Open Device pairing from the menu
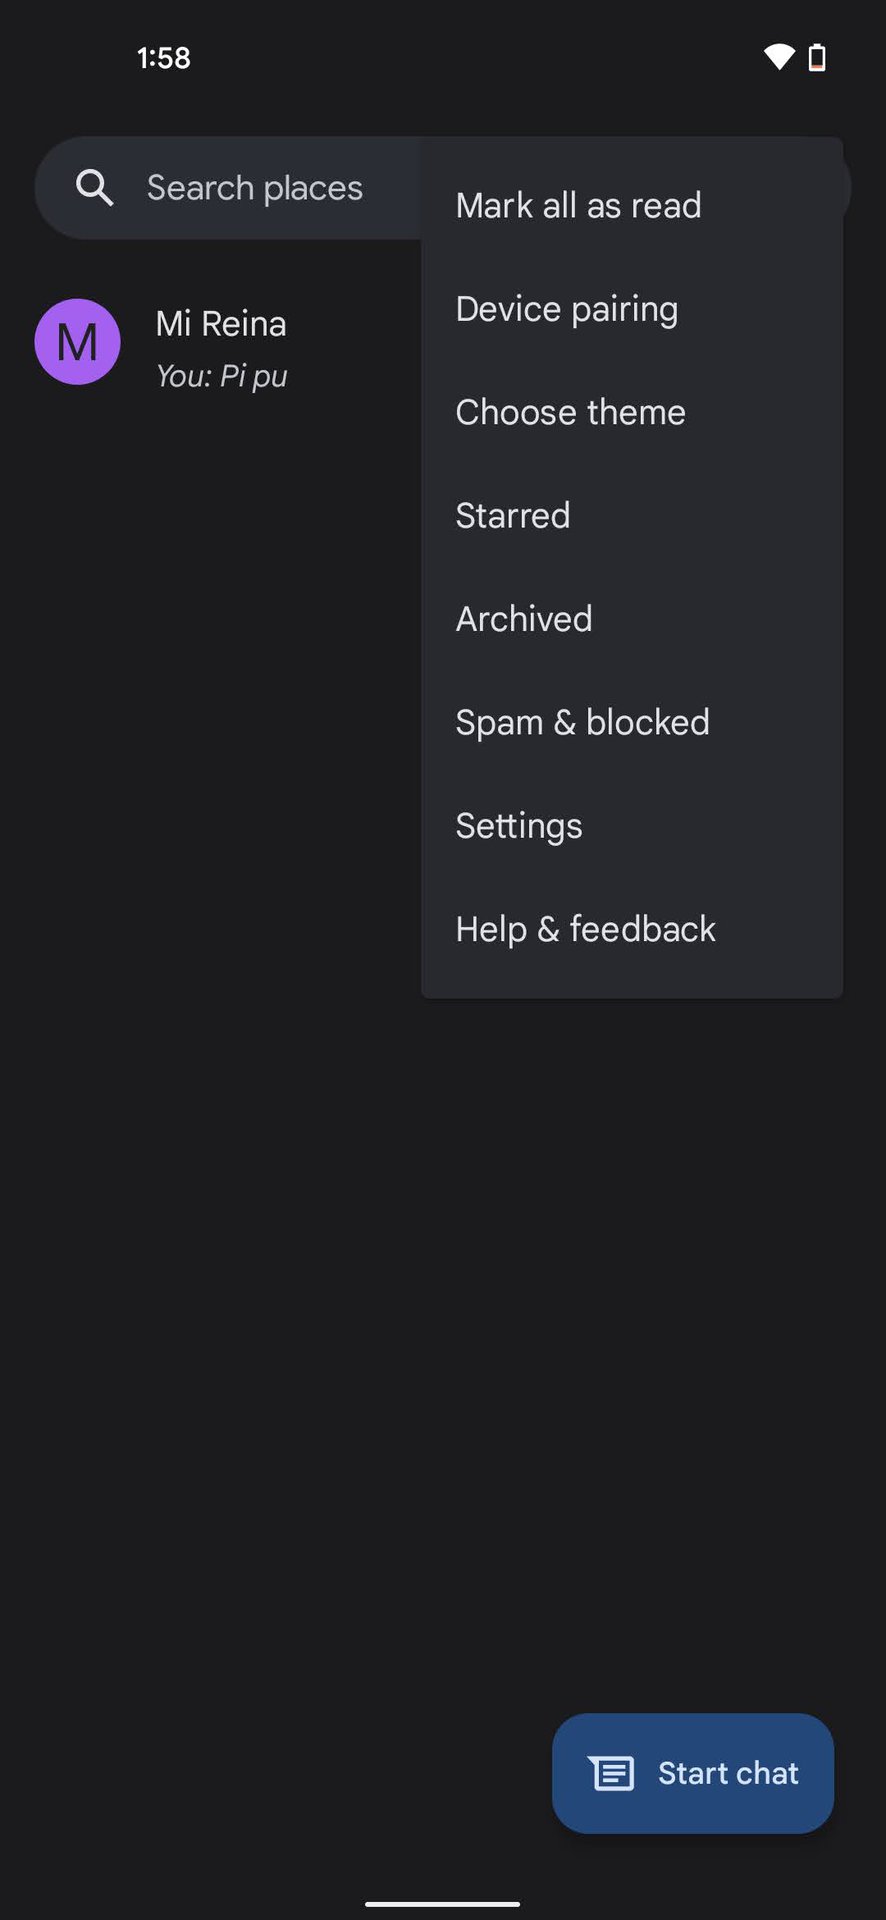Image resolution: width=886 pixels, height=1920 pixels. pos(566,309)
